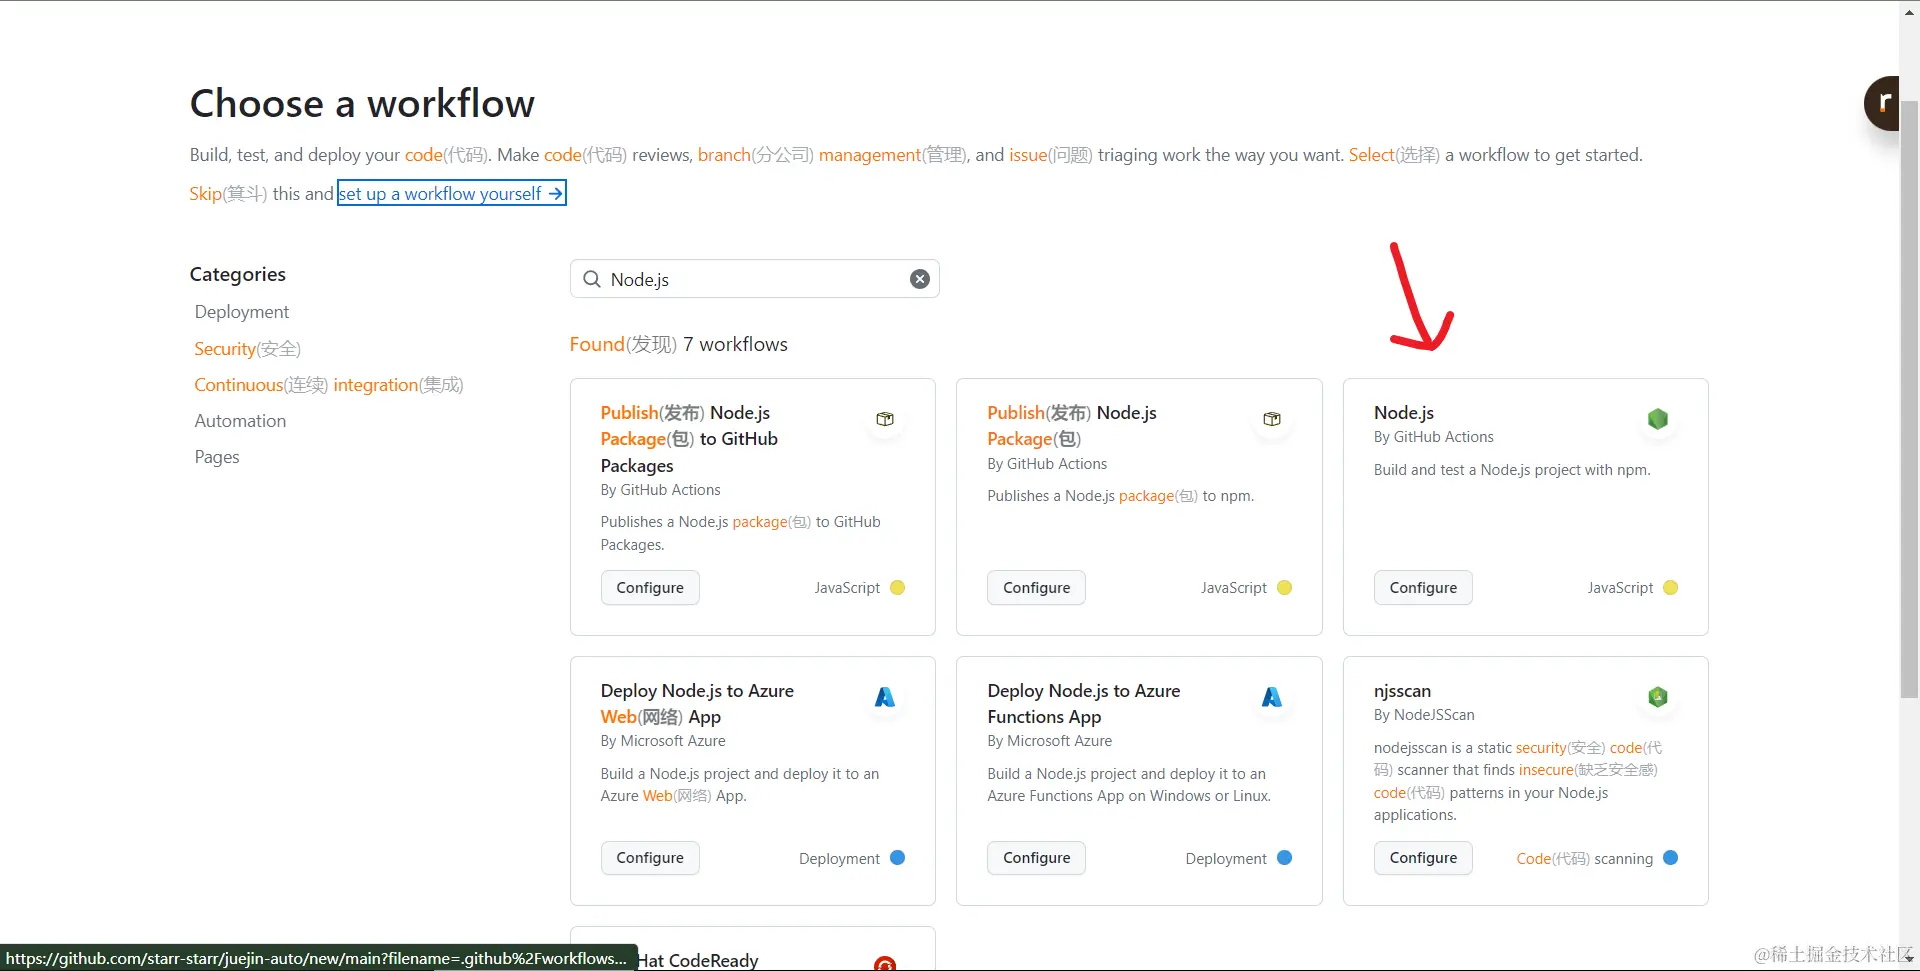Click the 'Code scanning' label on njsscan card
Screen dimensions: 1920x971
coord(1585,859)
